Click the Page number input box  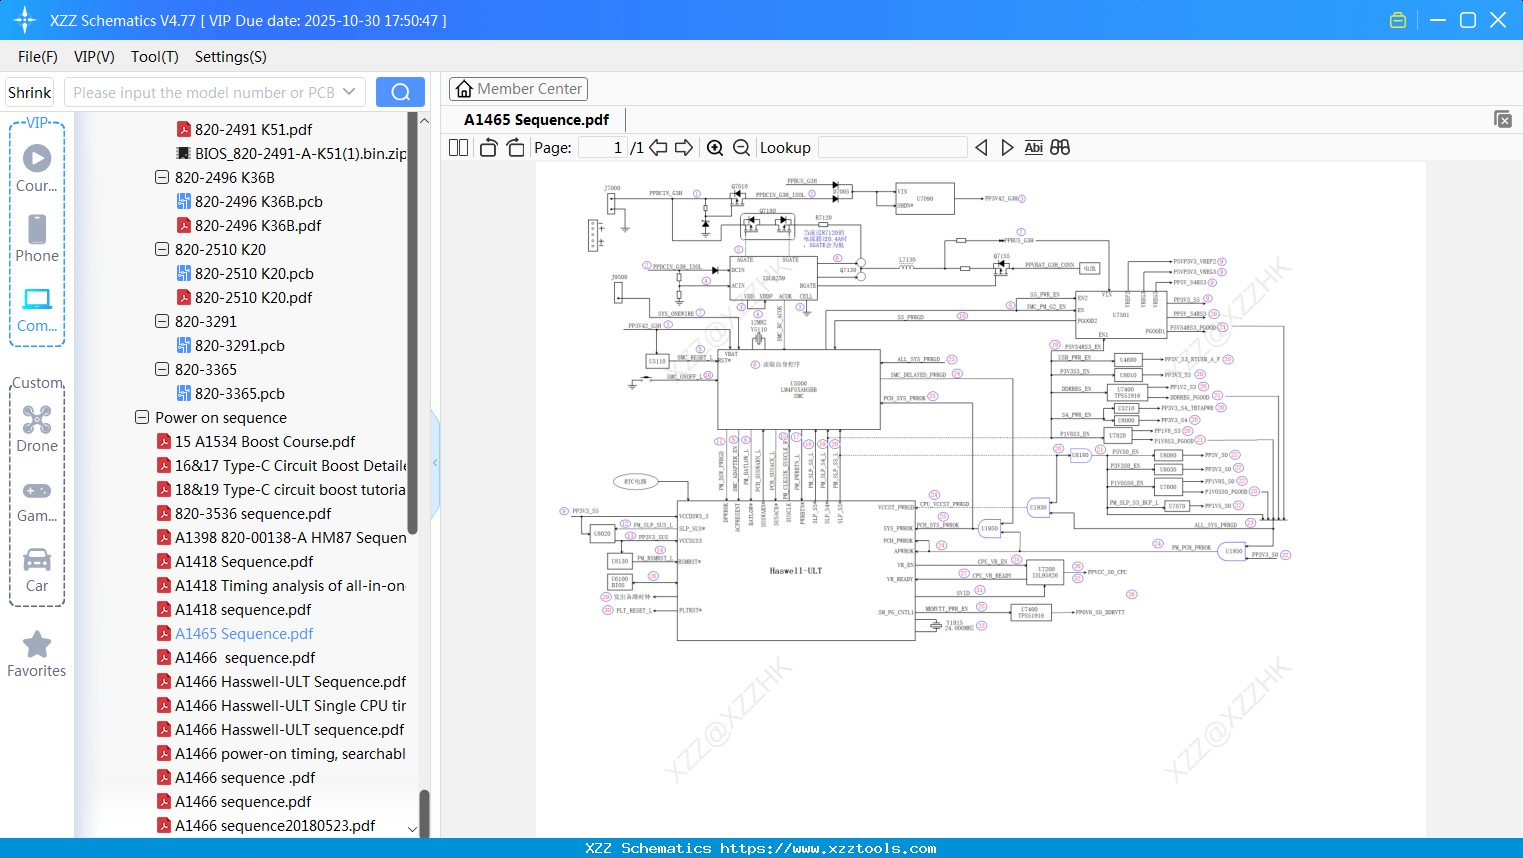[603, 147]
